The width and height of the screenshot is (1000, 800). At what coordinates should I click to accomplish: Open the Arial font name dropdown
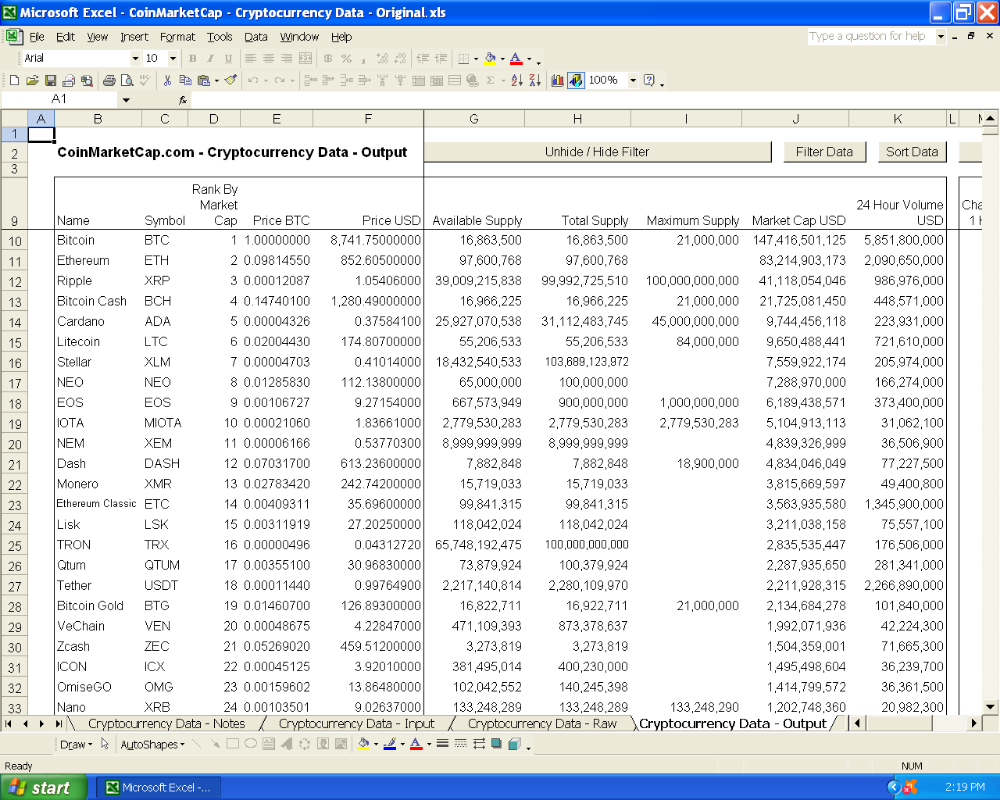tap(135, 59)
